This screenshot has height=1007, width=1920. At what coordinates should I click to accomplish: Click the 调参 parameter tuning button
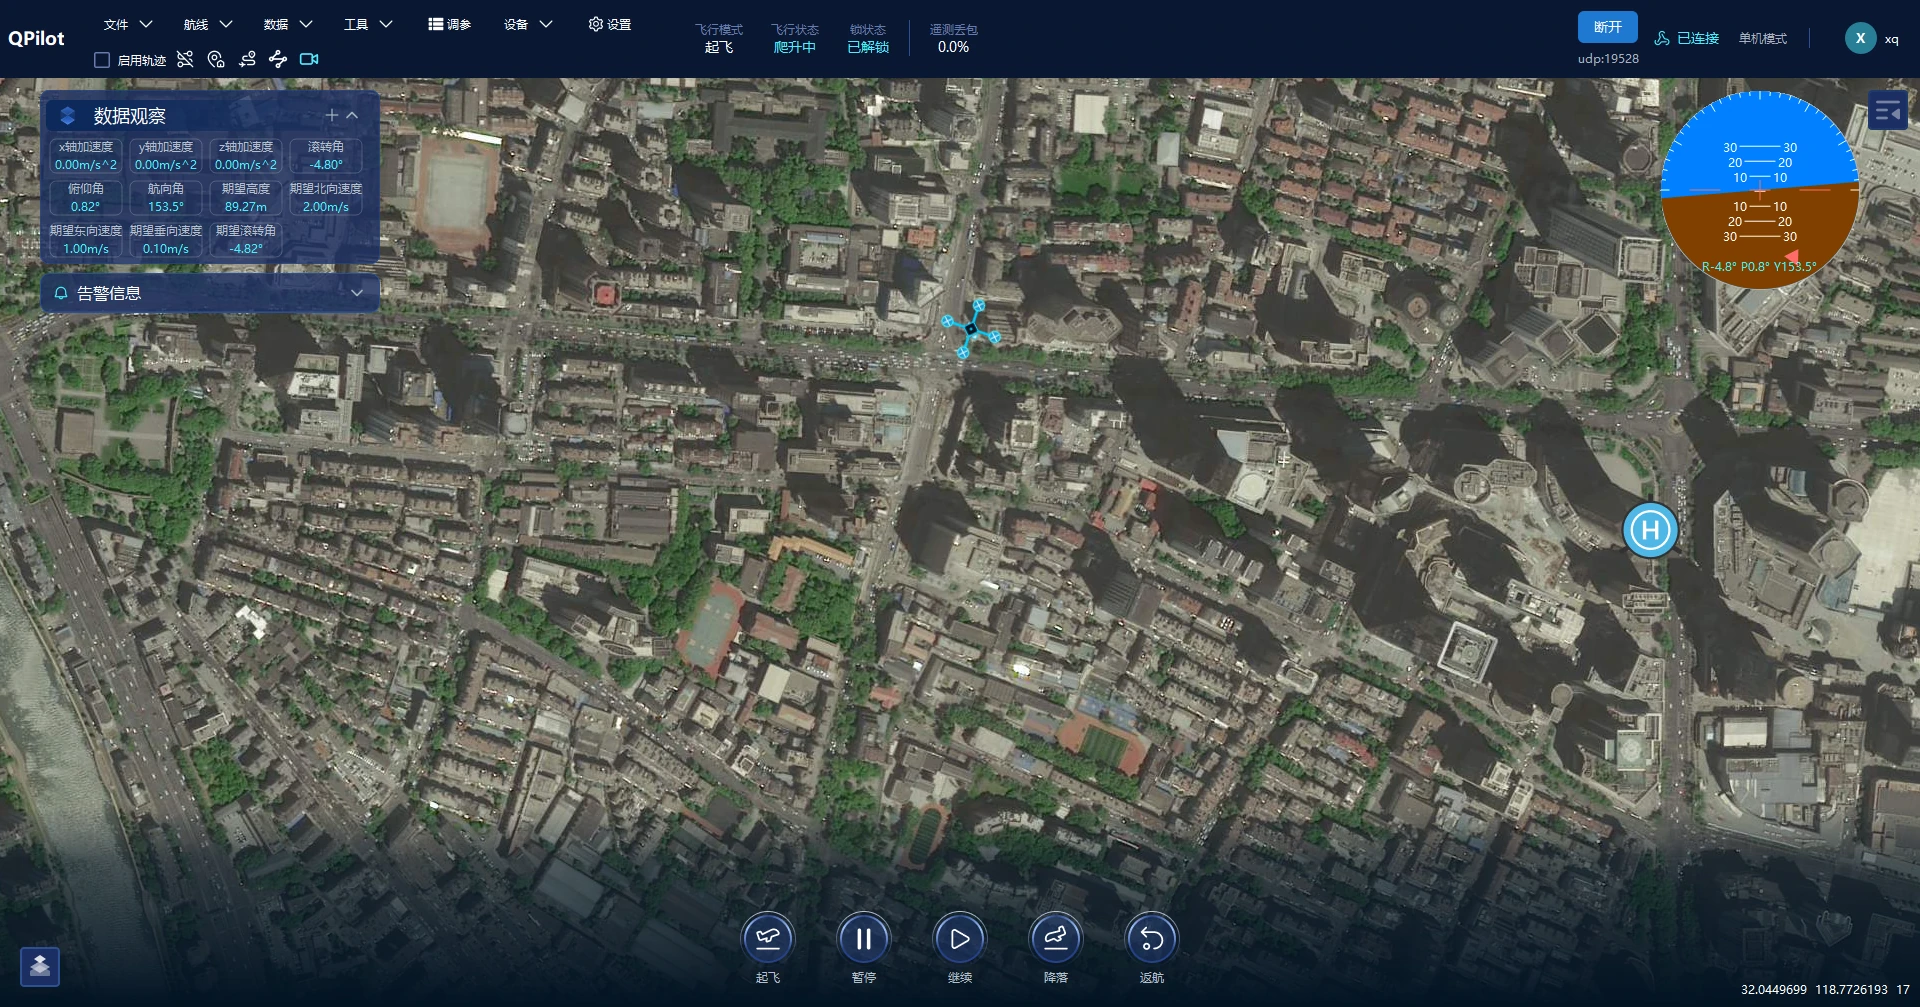pos(449,24)
